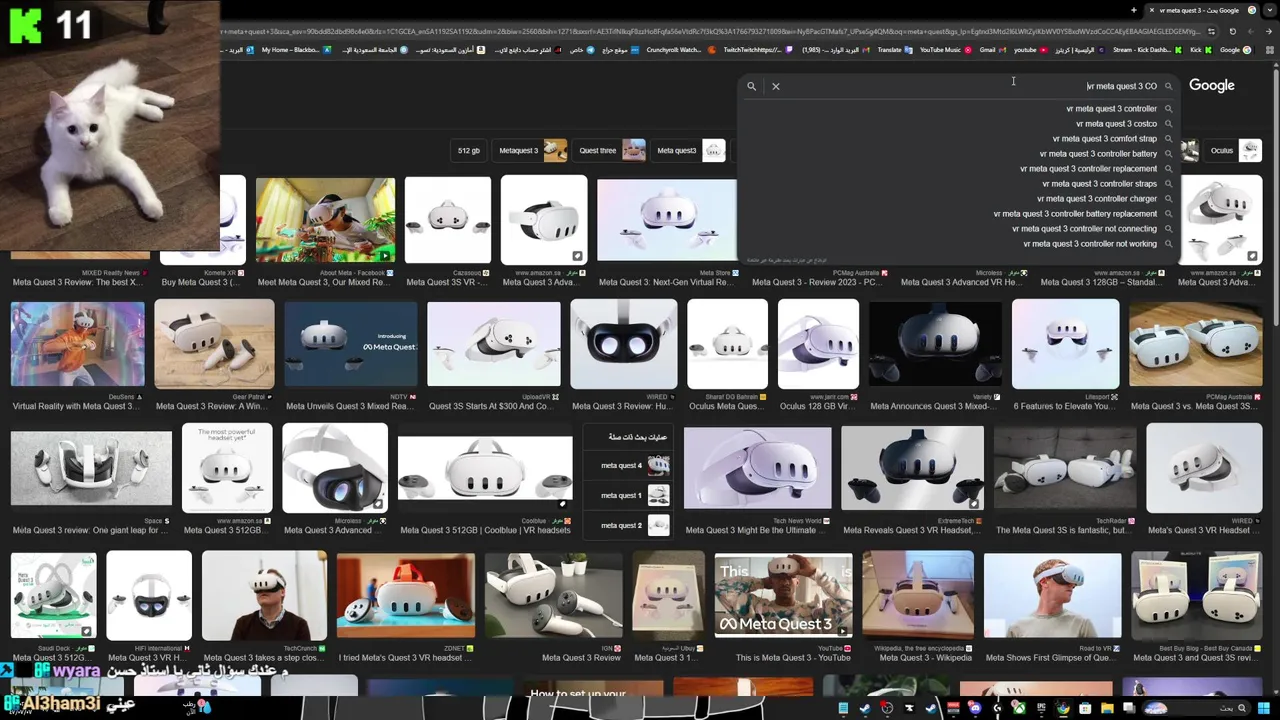
Task: Open the 'Meet Meta Quest 3, Our Mixed Re...' image
Action: (x=325, y=220)
